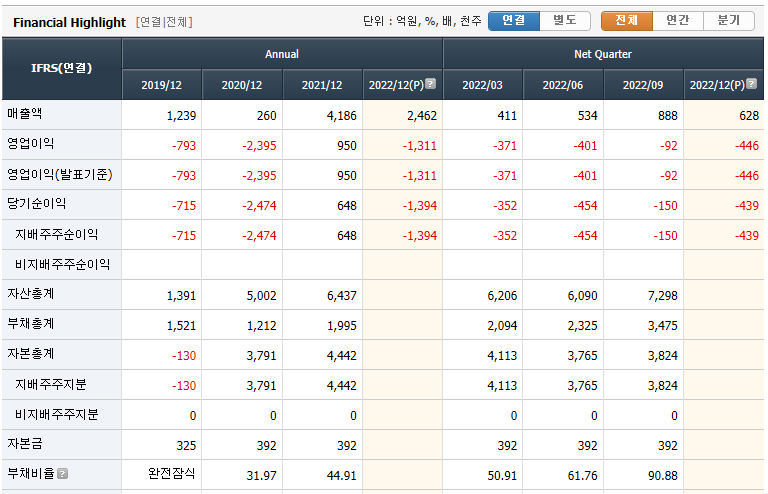Click the 4,186 revenue value for 2021/12
Viewport: 768px width, 494px height.
(x=342, y=116)
